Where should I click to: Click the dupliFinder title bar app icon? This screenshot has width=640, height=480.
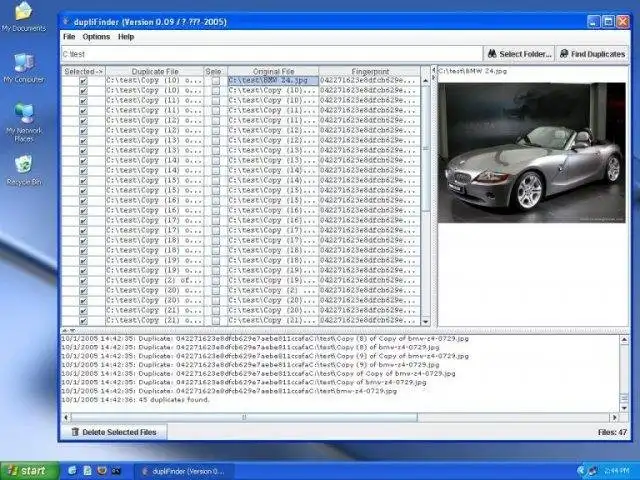[x=66, y=22]
